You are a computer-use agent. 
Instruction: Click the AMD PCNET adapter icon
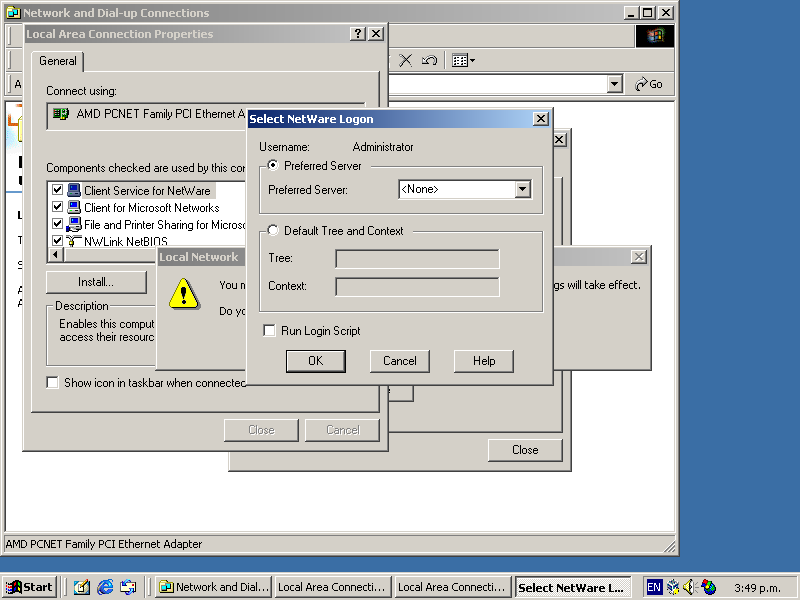[61, 114]
